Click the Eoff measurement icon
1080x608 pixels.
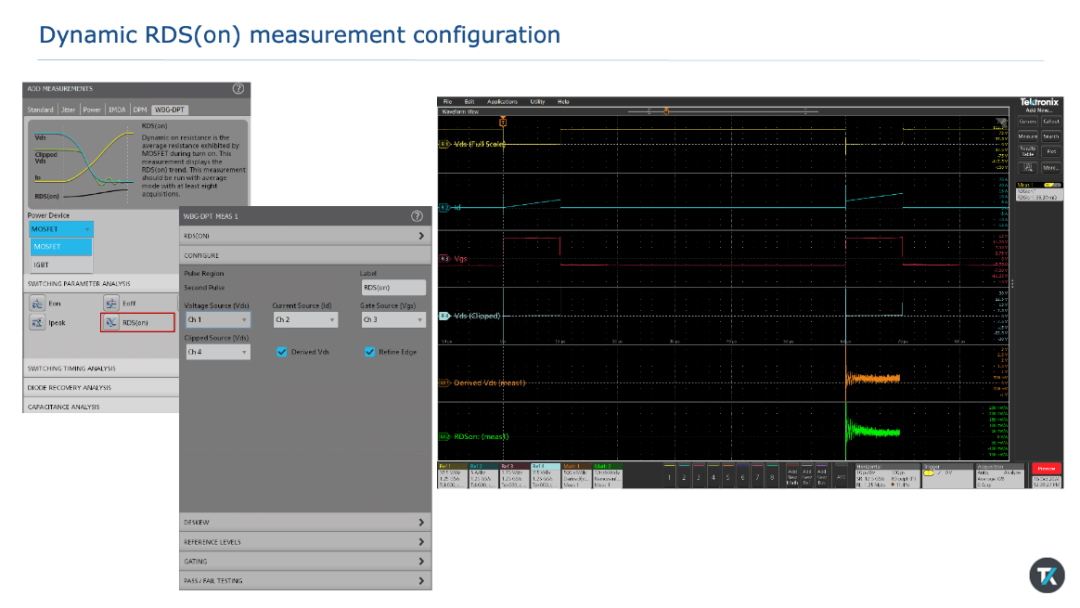(x=110, y=303)
